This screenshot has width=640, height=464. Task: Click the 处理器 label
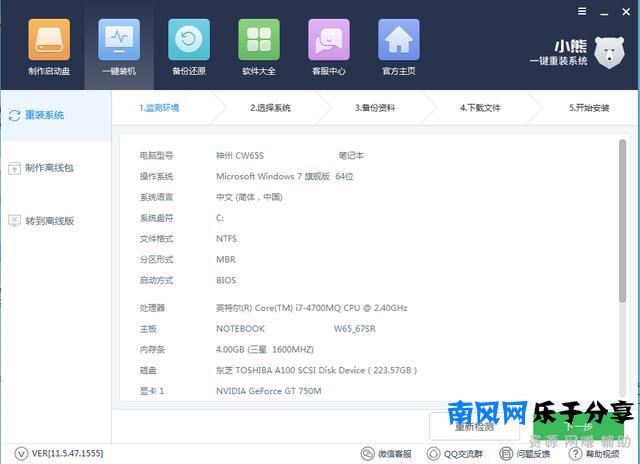pyautogui.click(x=152, y=308)
